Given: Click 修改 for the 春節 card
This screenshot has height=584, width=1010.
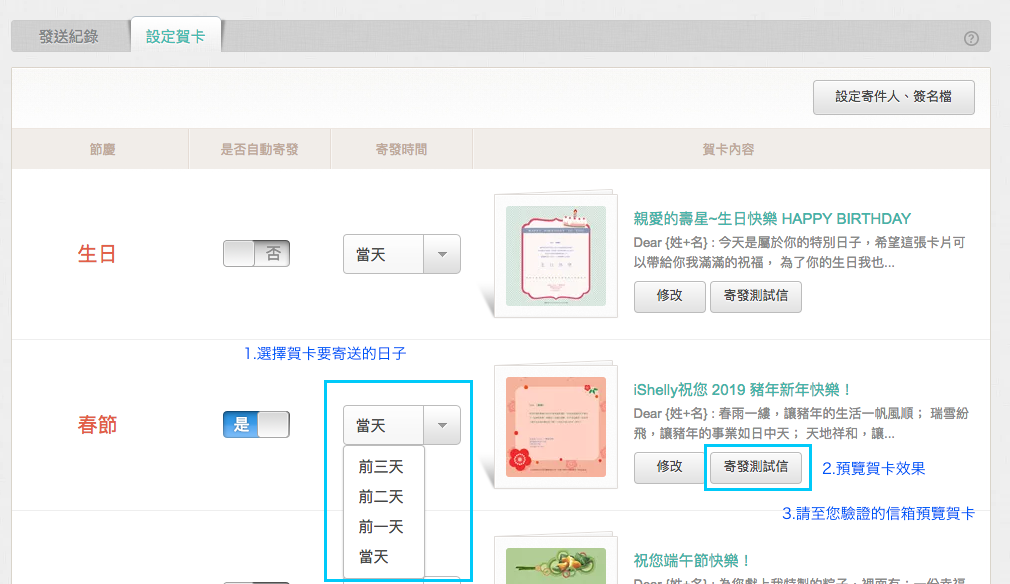Looking at the screenshot, I should click(x=669, y=467).
